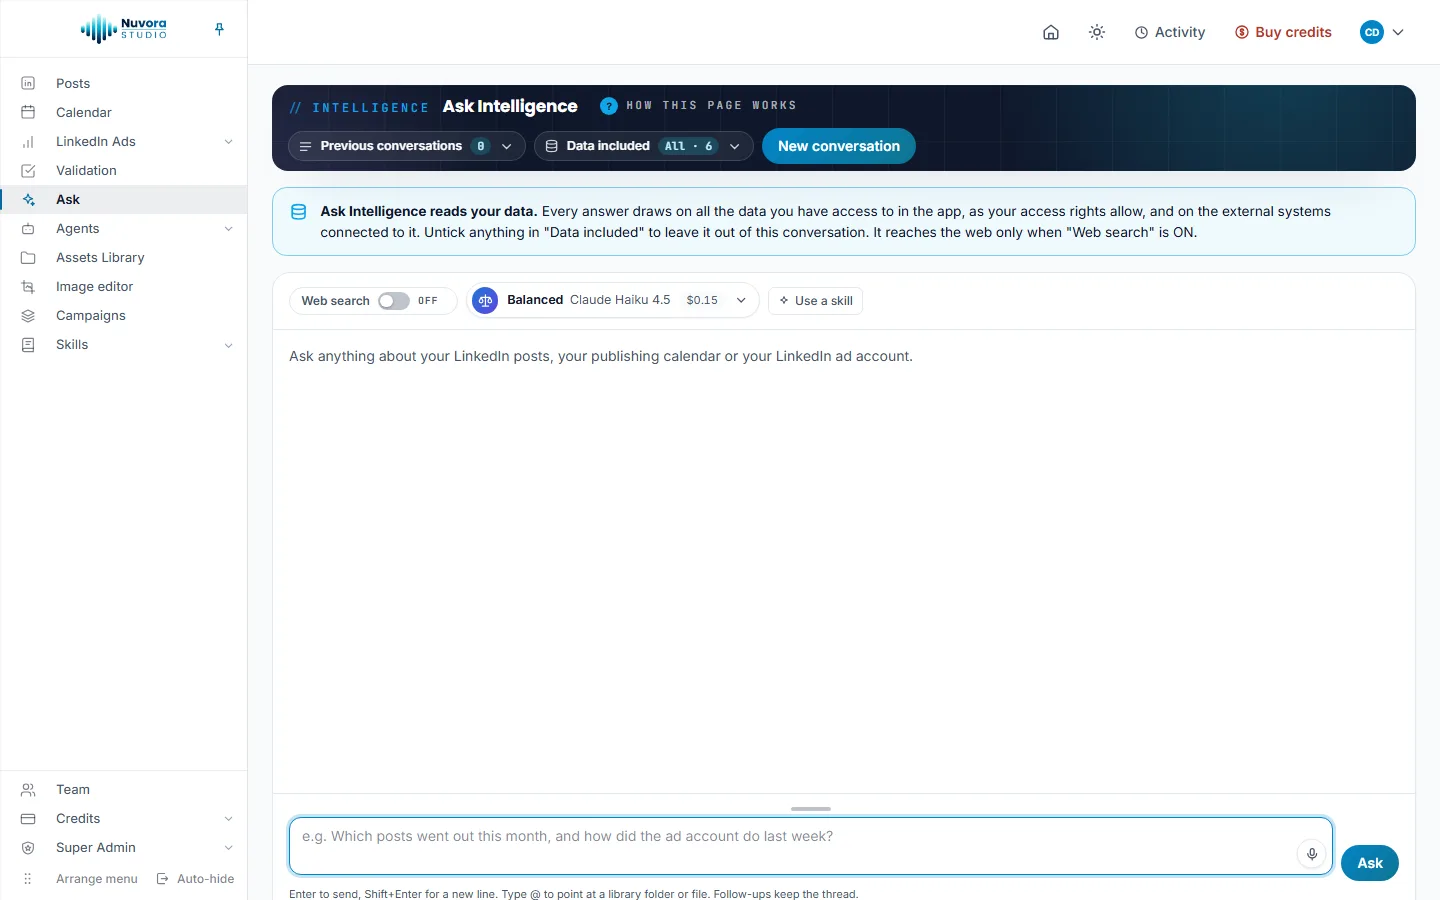The image size is (1440, 900).
Task: Click the pin sidebar icon
Action: click(x=219, y=29)
